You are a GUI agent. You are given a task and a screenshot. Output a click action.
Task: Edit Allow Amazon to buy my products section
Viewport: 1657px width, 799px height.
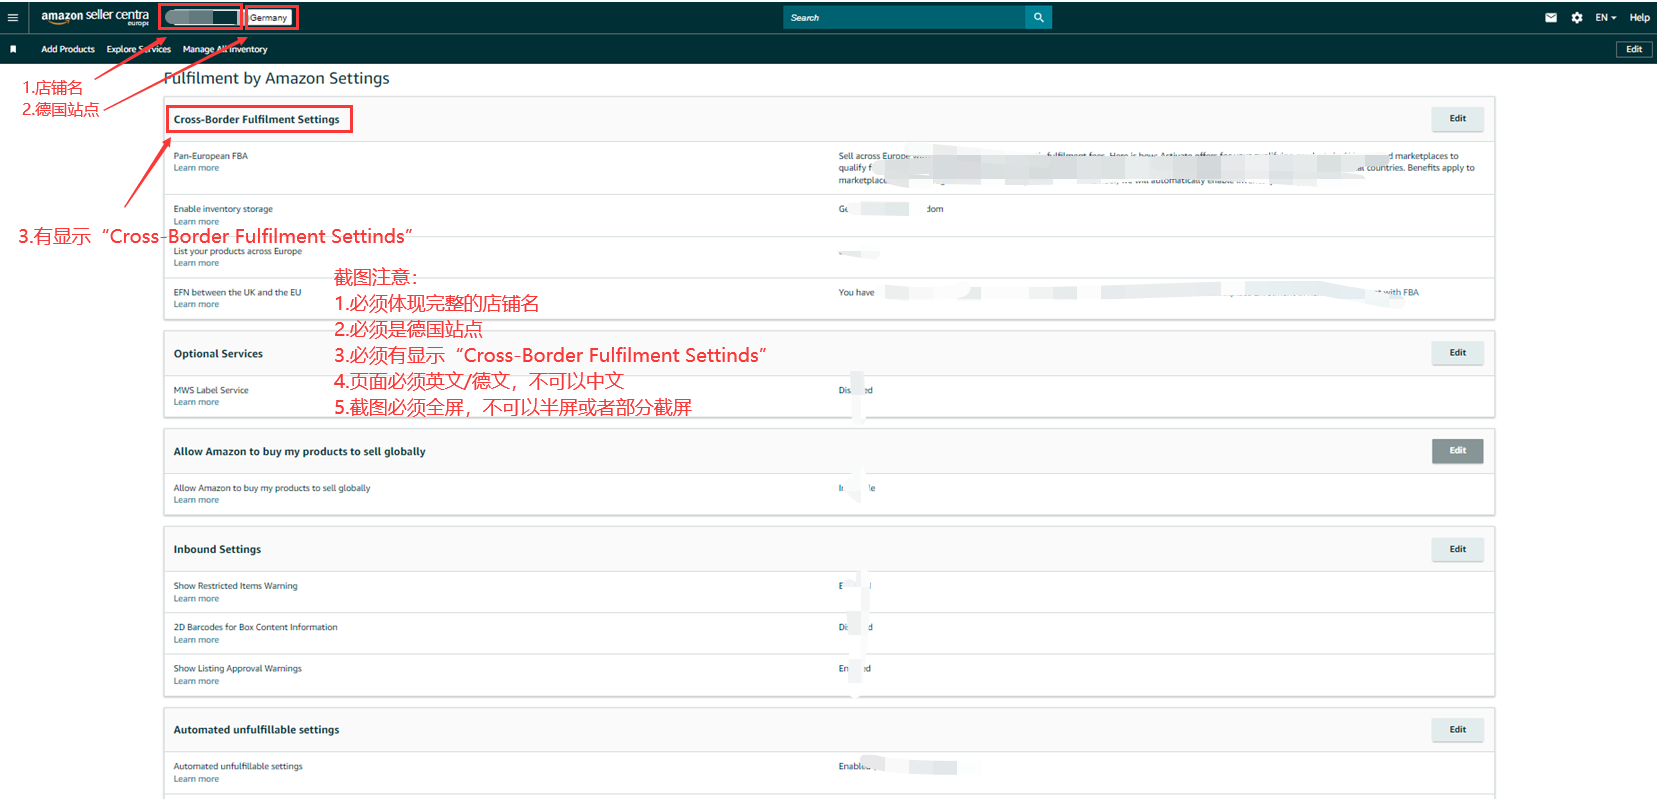(x=1458, y=451)
